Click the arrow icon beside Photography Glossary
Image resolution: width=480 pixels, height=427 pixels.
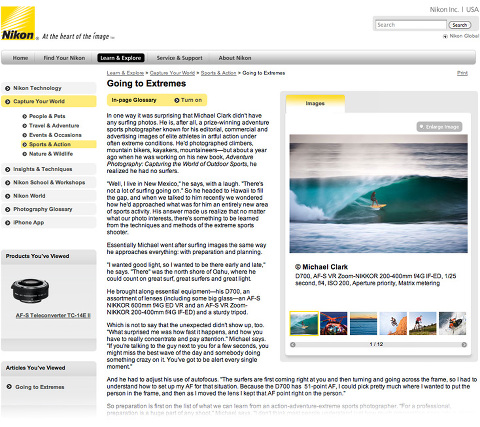point(8,209)
